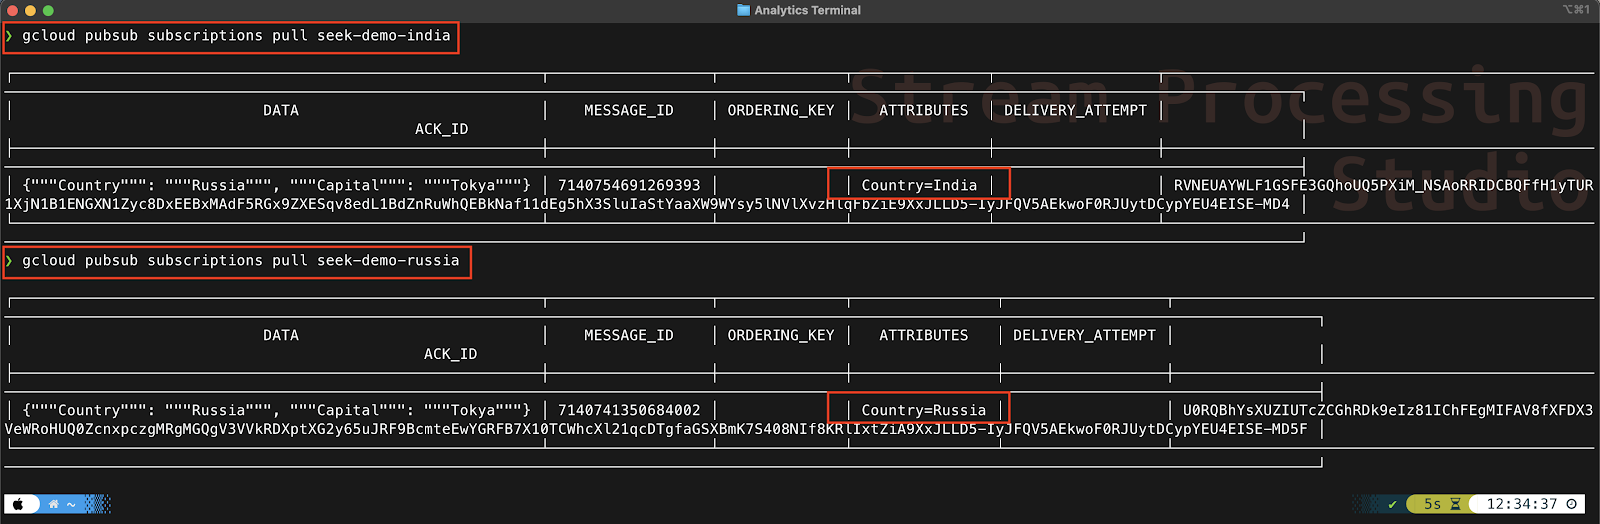This screenshot has width=1600, height=524.
Task: Click the DATA column header in the first table
Action: click(281, 111)
